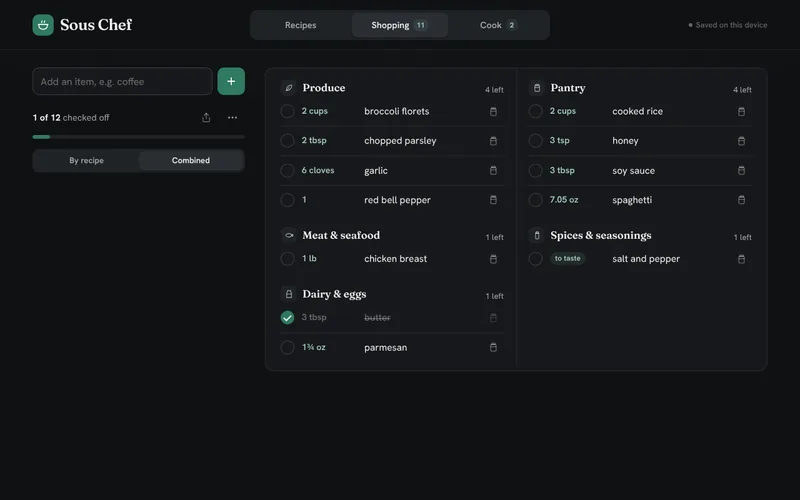
Task: Check off cooked rice
Action: tap(535, 111)
